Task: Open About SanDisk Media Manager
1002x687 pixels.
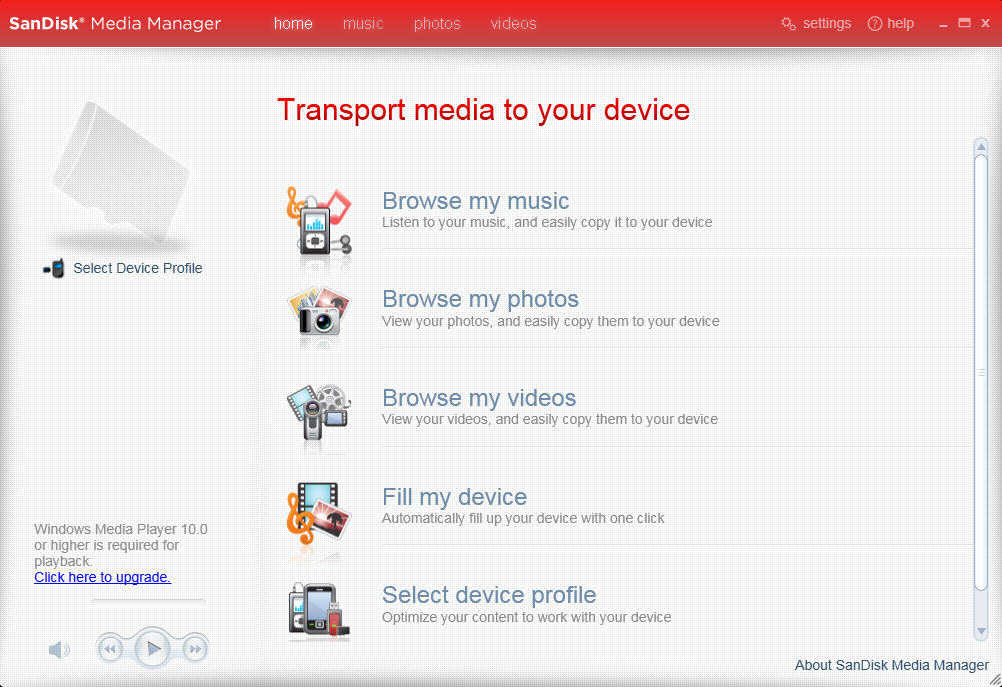Action: point(891,664)
